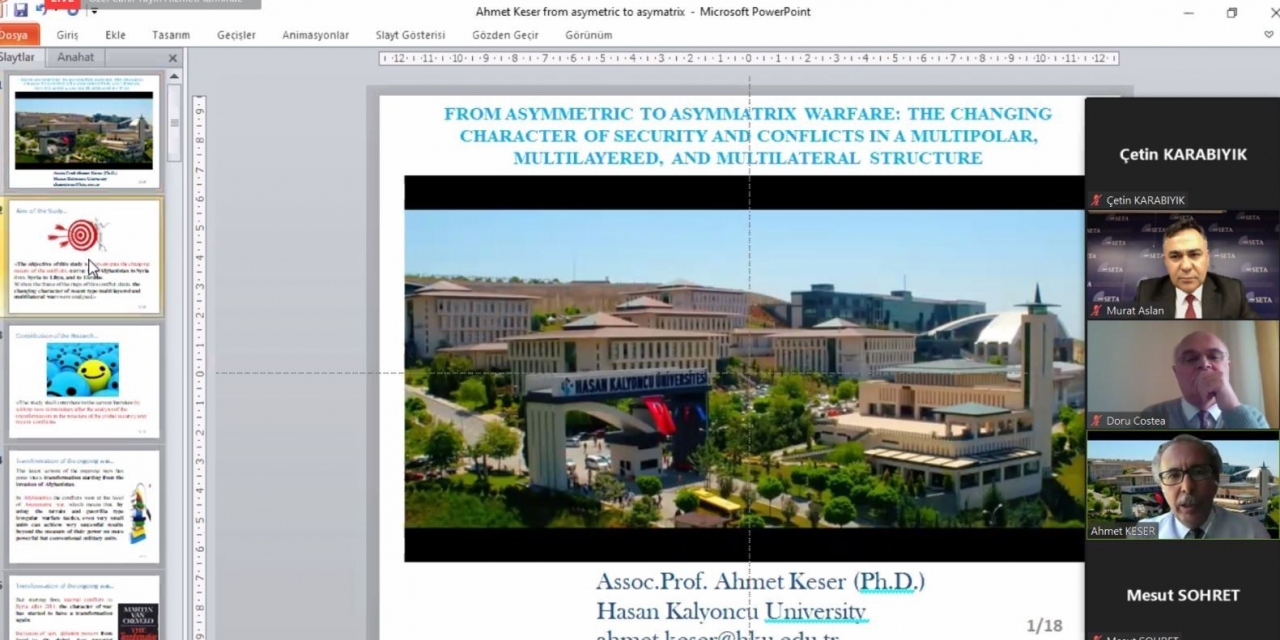Show the Slaytlar thumbnails pane tab
Viewport: 1280px width, 640px height.
pos(17,58)
